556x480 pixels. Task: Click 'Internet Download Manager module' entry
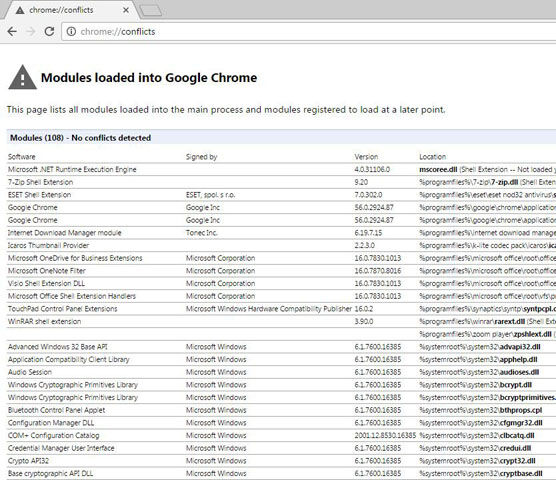point(65,233)
